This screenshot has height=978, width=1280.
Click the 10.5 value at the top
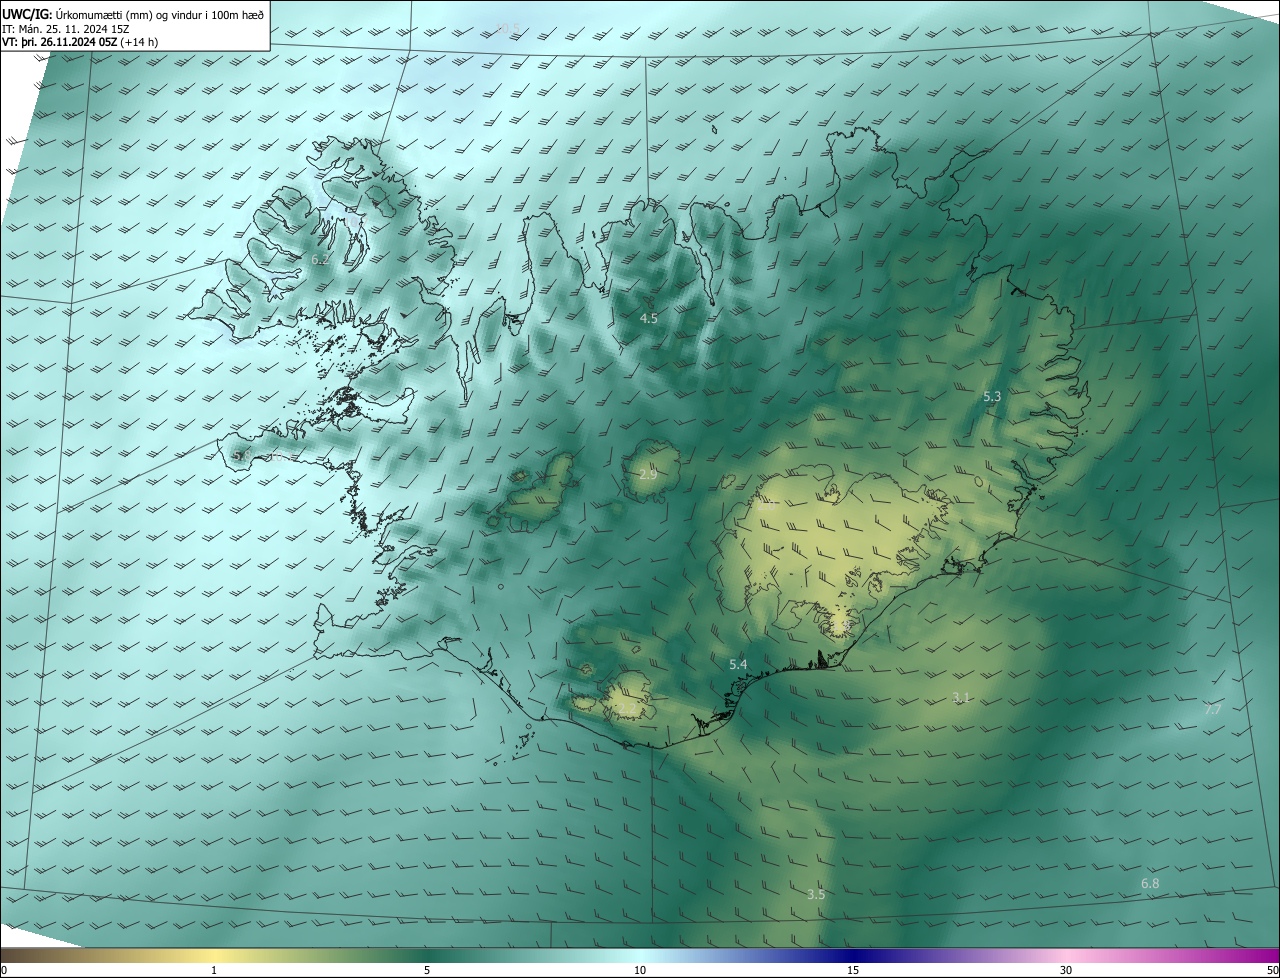[508, 28]
